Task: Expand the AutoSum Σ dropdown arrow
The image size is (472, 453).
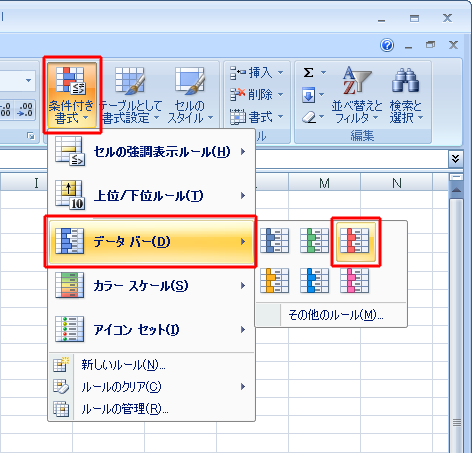Action: pyautogui.click(x=323, y=72)
